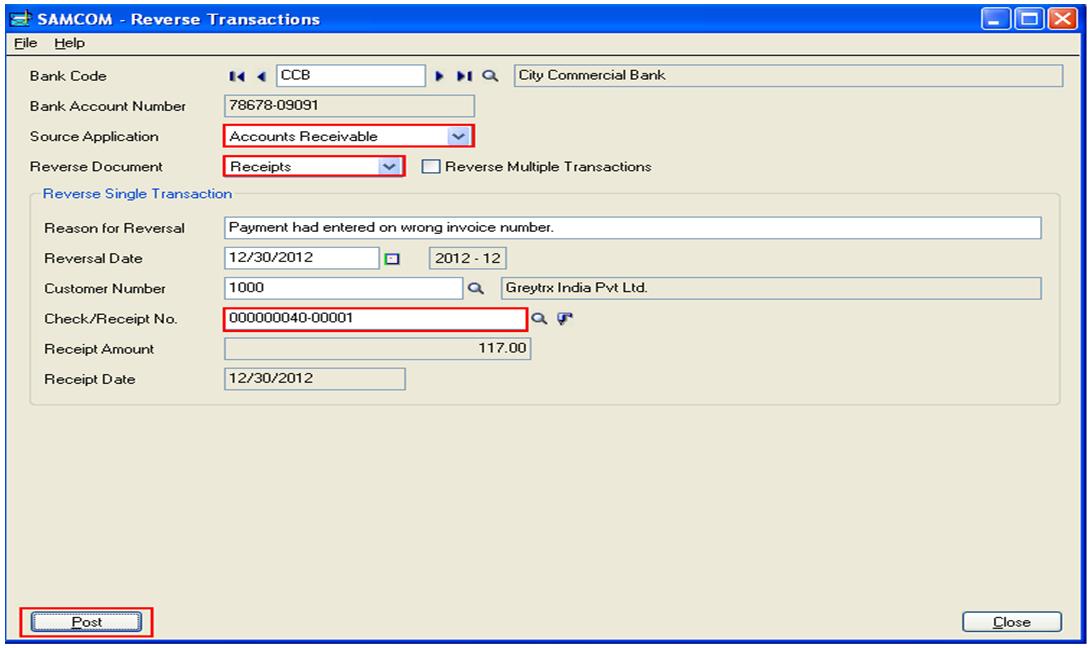
Task: Click the Receipt Amount field showing 117.00
Action: [378, 349]
